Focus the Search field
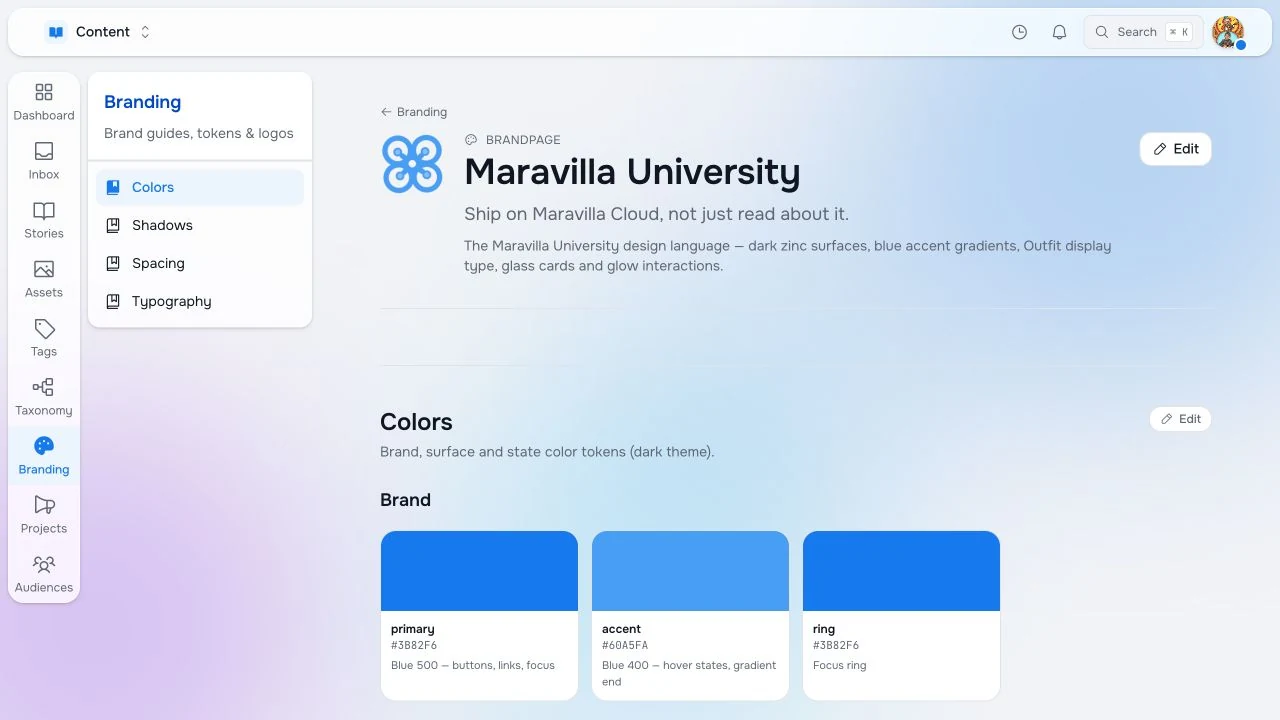 click(x=1144, y=32)
